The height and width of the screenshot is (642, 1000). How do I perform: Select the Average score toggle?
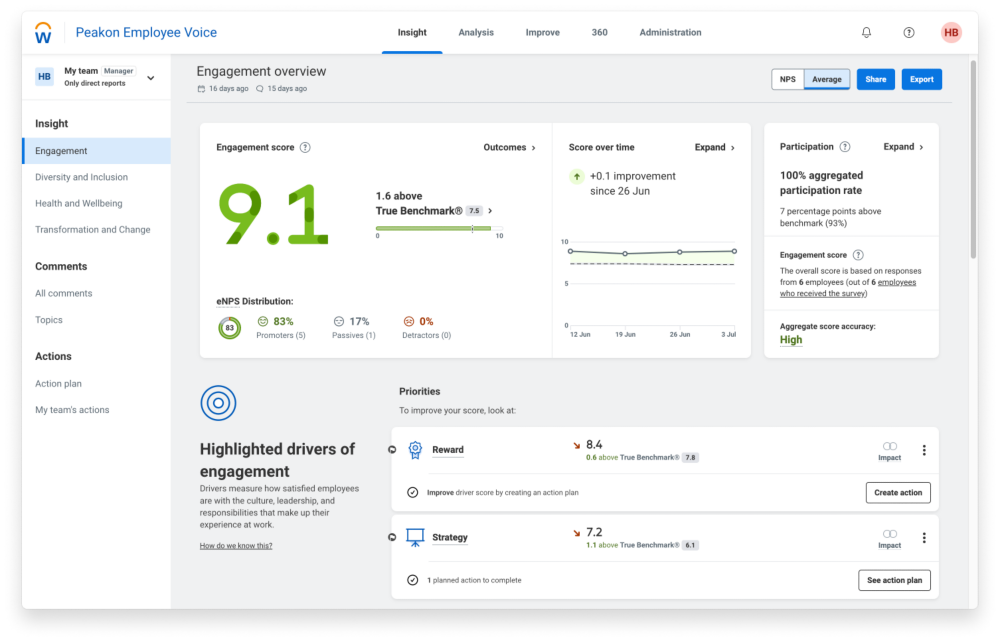[x=826, y=79]
